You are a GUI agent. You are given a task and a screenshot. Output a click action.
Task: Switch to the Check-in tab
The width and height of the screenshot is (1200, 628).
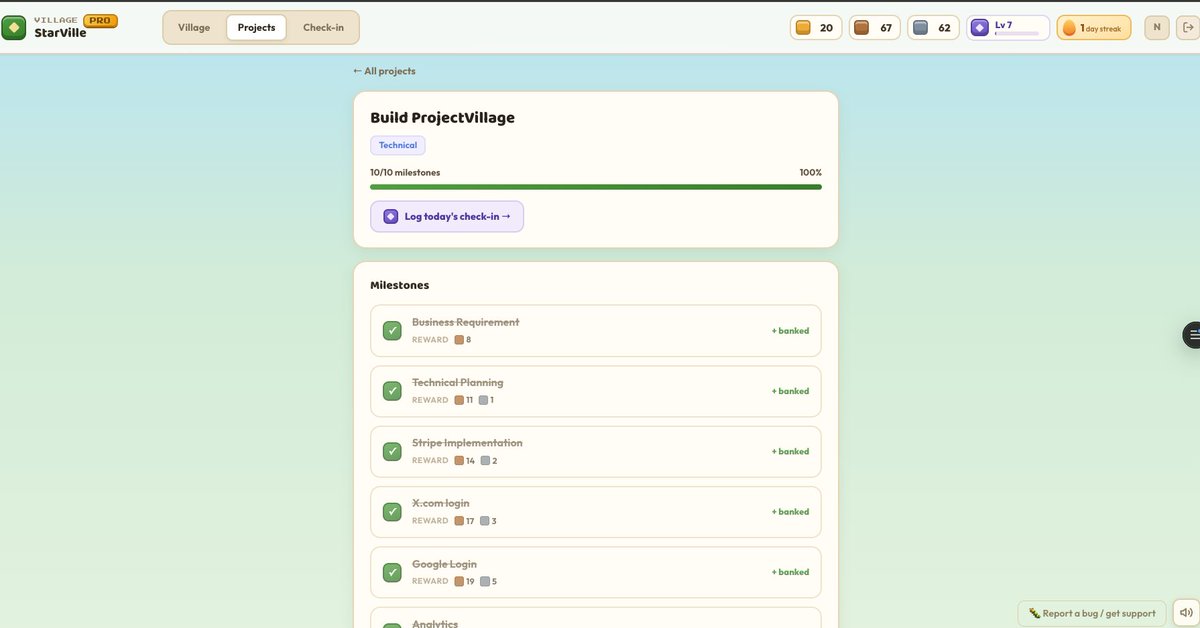pyautogui.click(x=323, y=28)
